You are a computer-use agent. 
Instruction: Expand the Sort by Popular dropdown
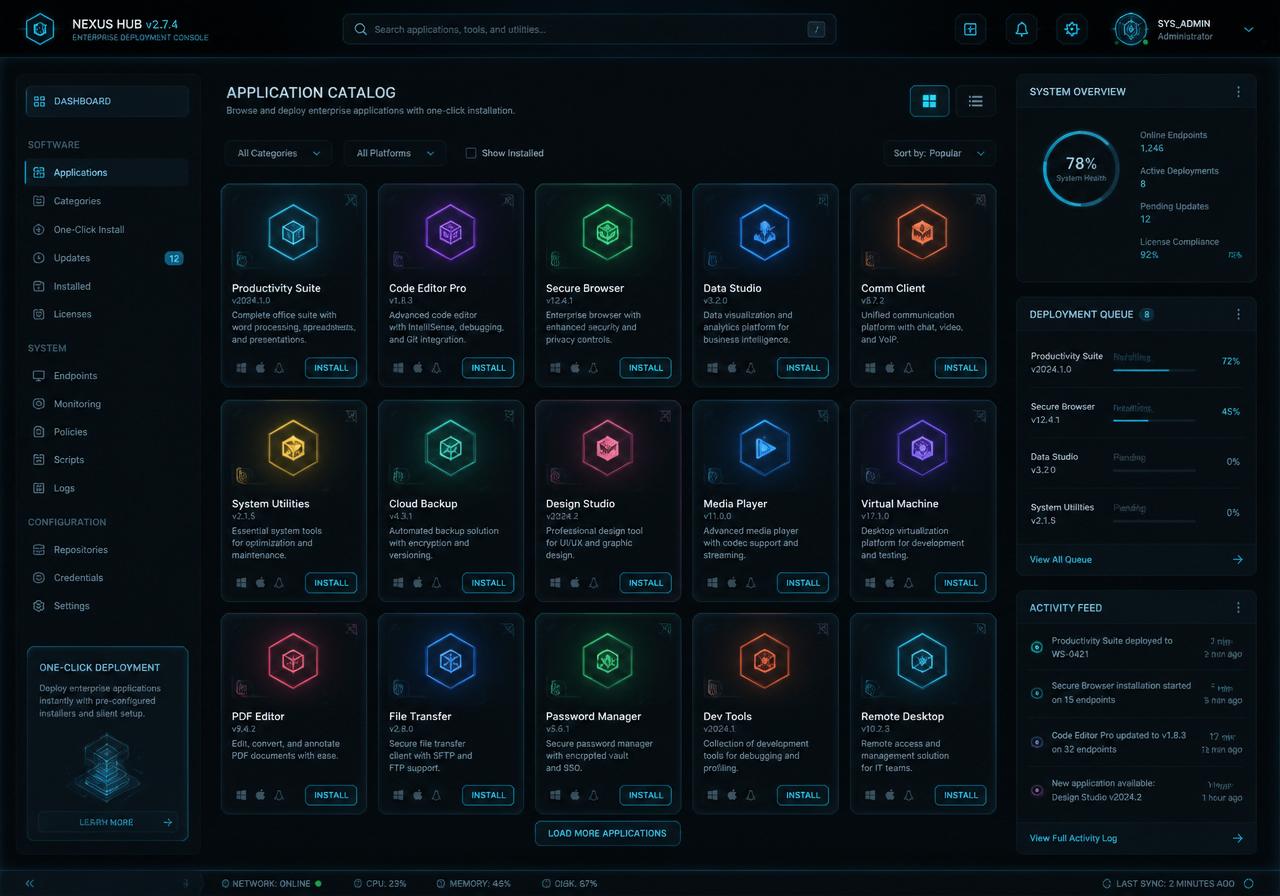coord(939,153)
